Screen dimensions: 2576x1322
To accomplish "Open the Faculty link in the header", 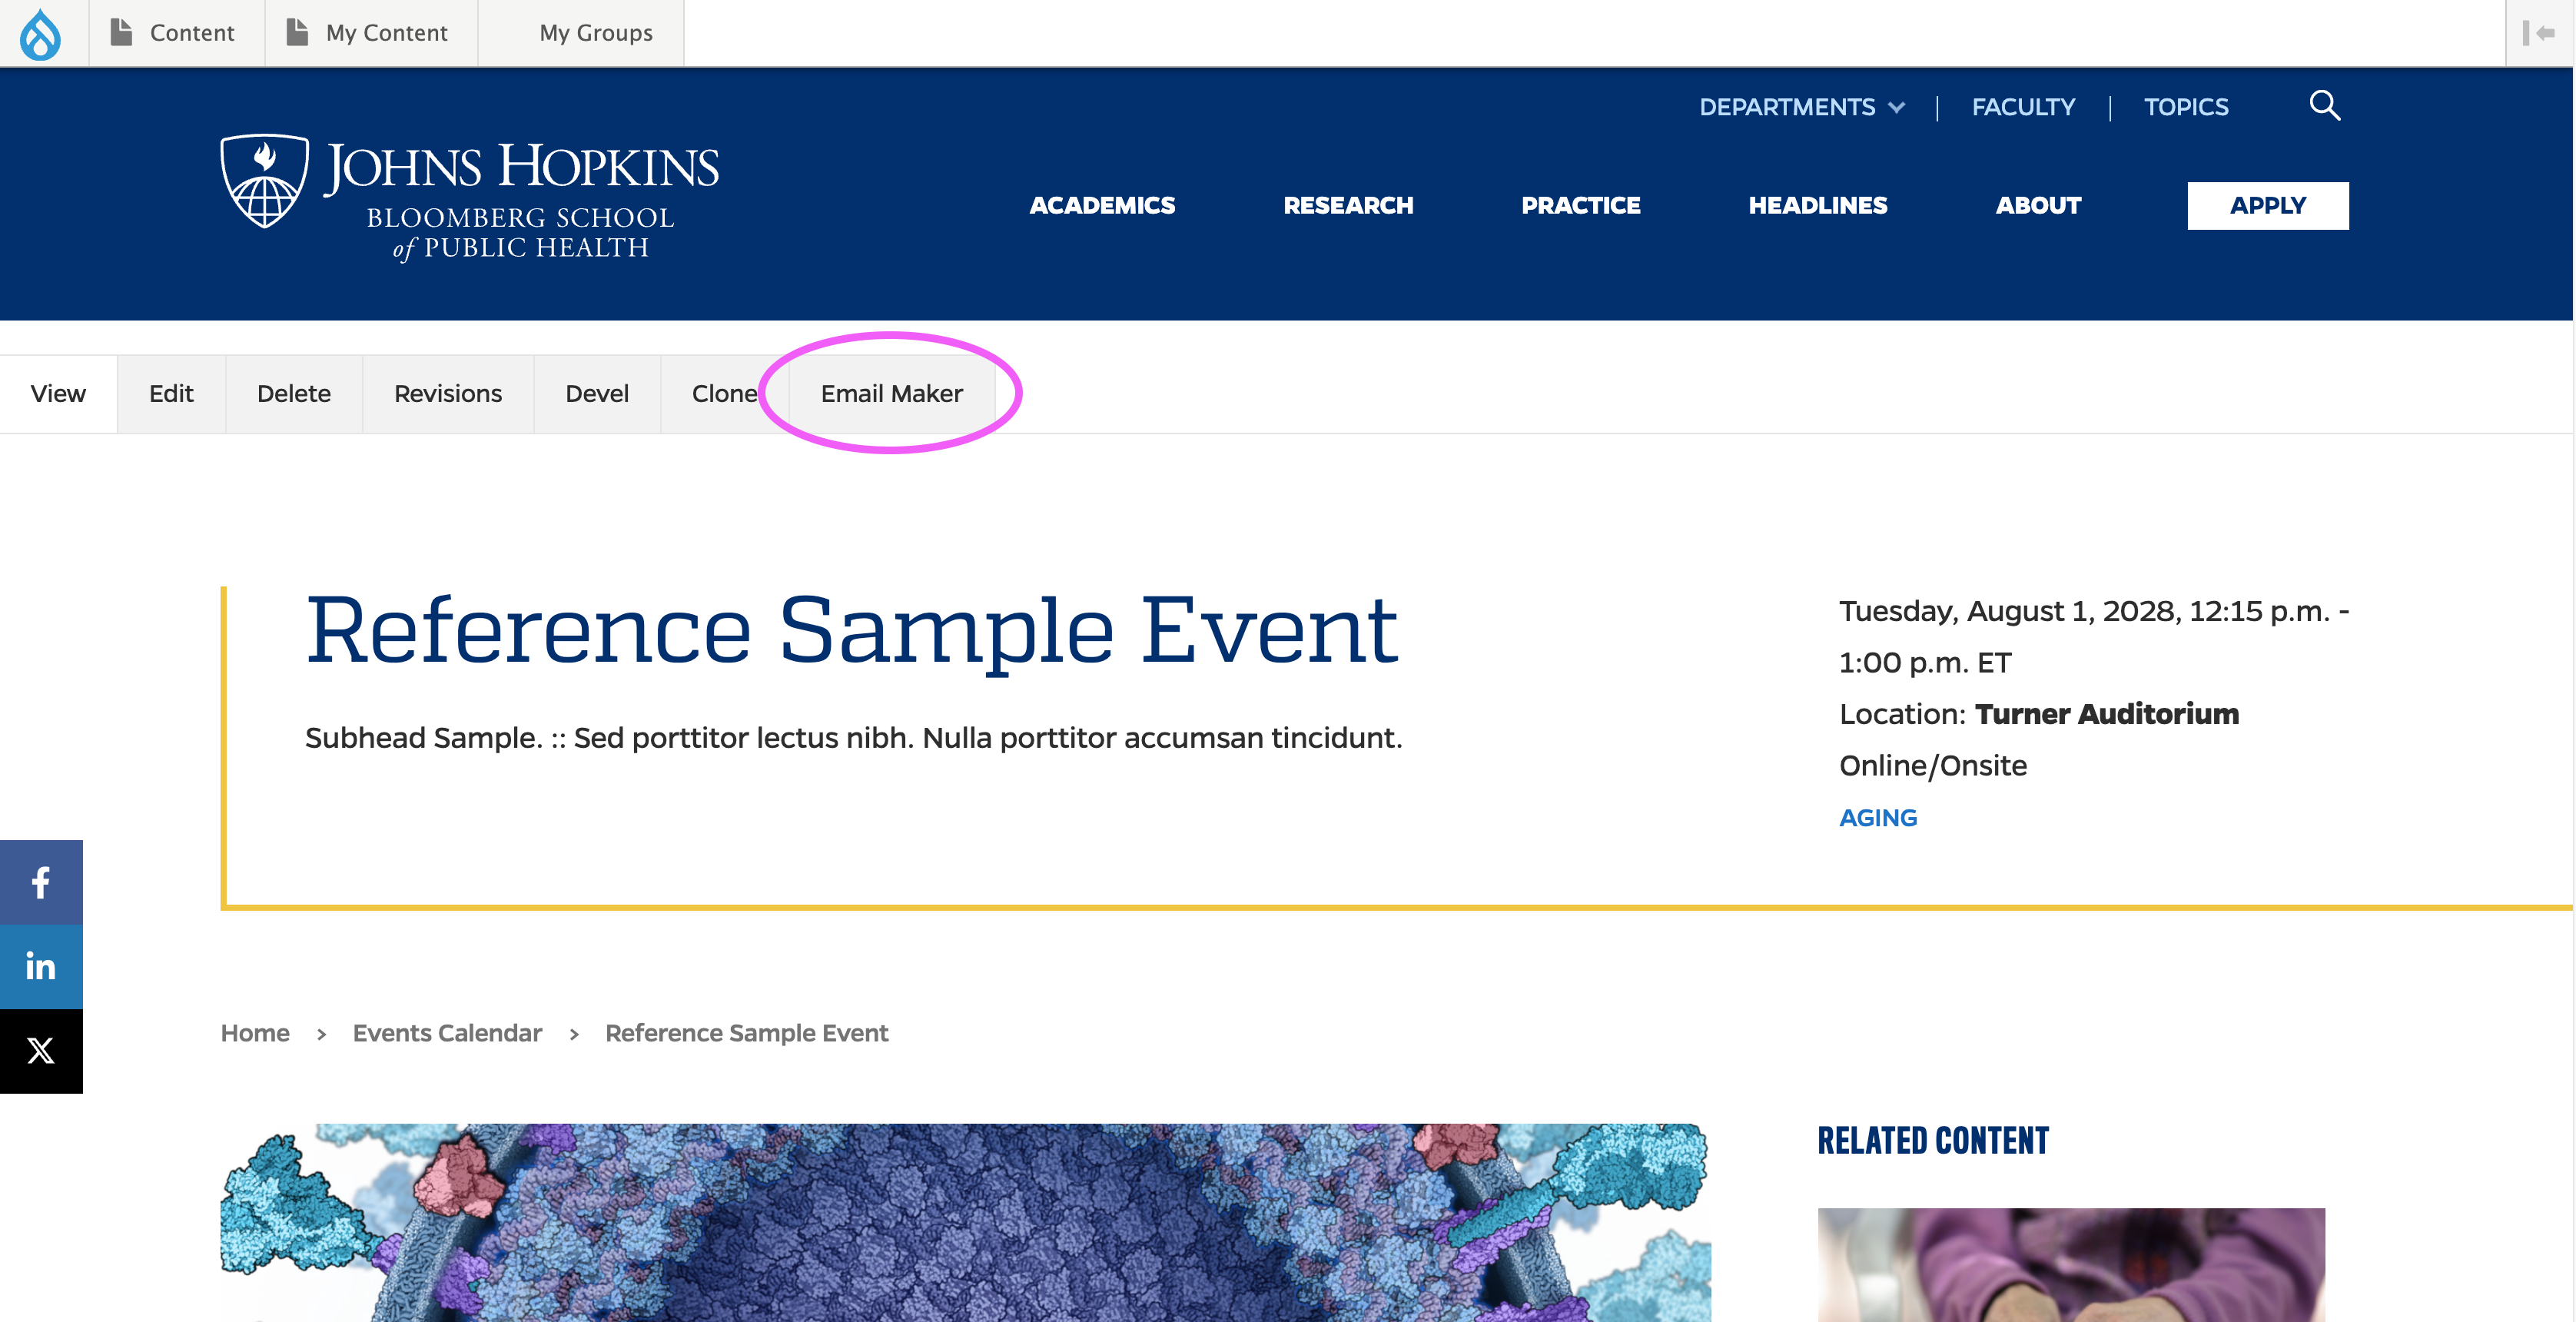I will (2022, 107).
